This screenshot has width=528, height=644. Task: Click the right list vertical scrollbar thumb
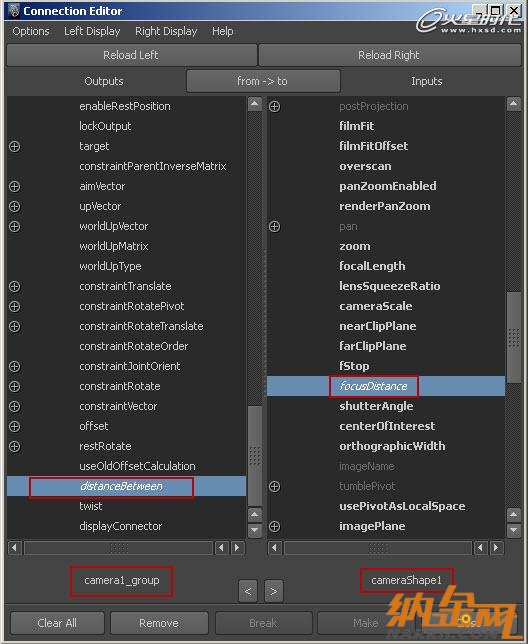[x=514, y=338]
